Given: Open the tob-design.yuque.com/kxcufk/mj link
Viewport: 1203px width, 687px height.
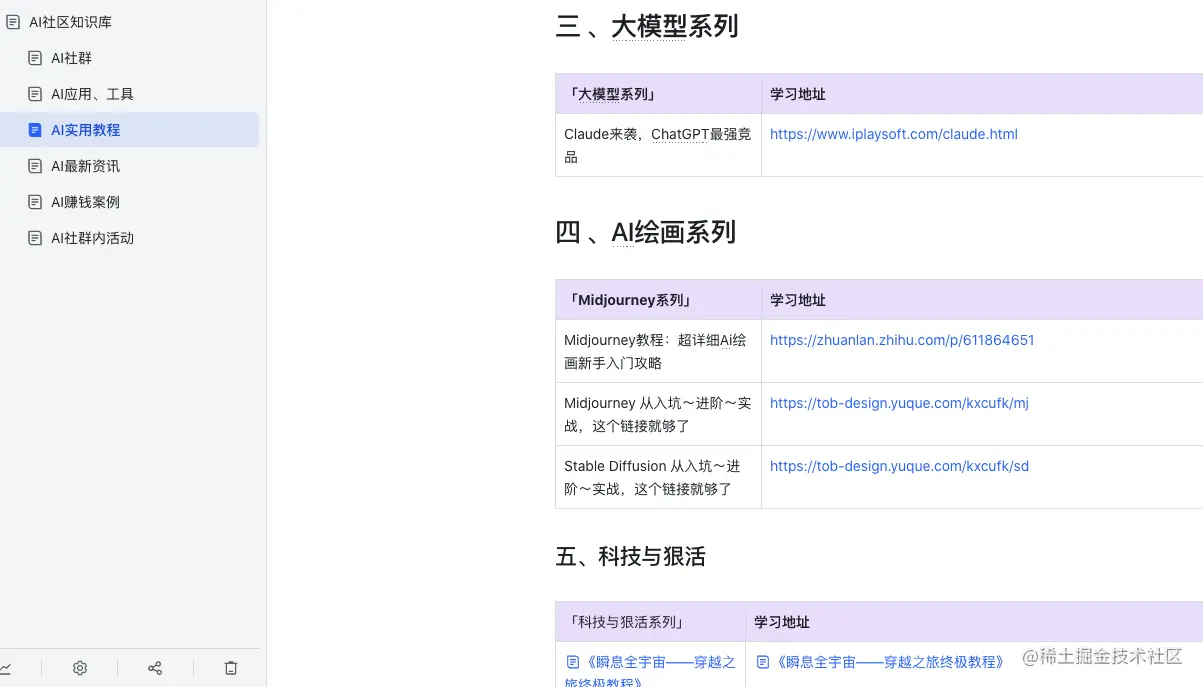Looking at the screenshot, I should point(899,403).
